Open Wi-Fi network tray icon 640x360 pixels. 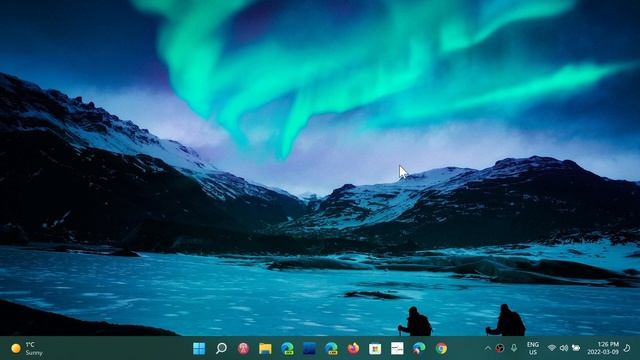(x=552, y=348)
